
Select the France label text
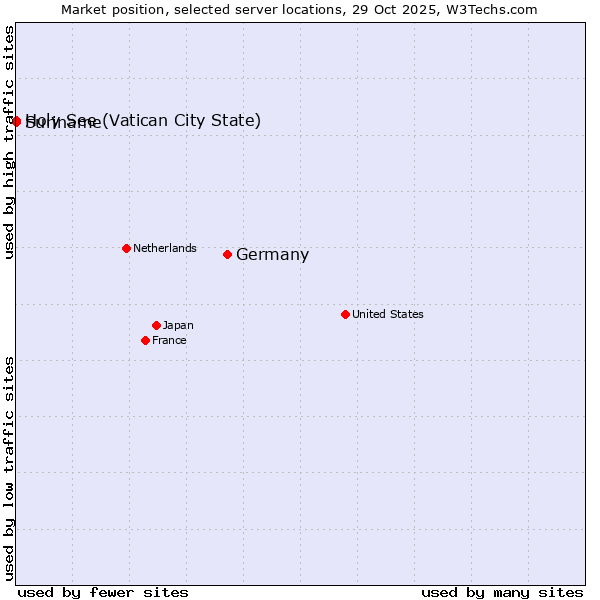(169, 340)
